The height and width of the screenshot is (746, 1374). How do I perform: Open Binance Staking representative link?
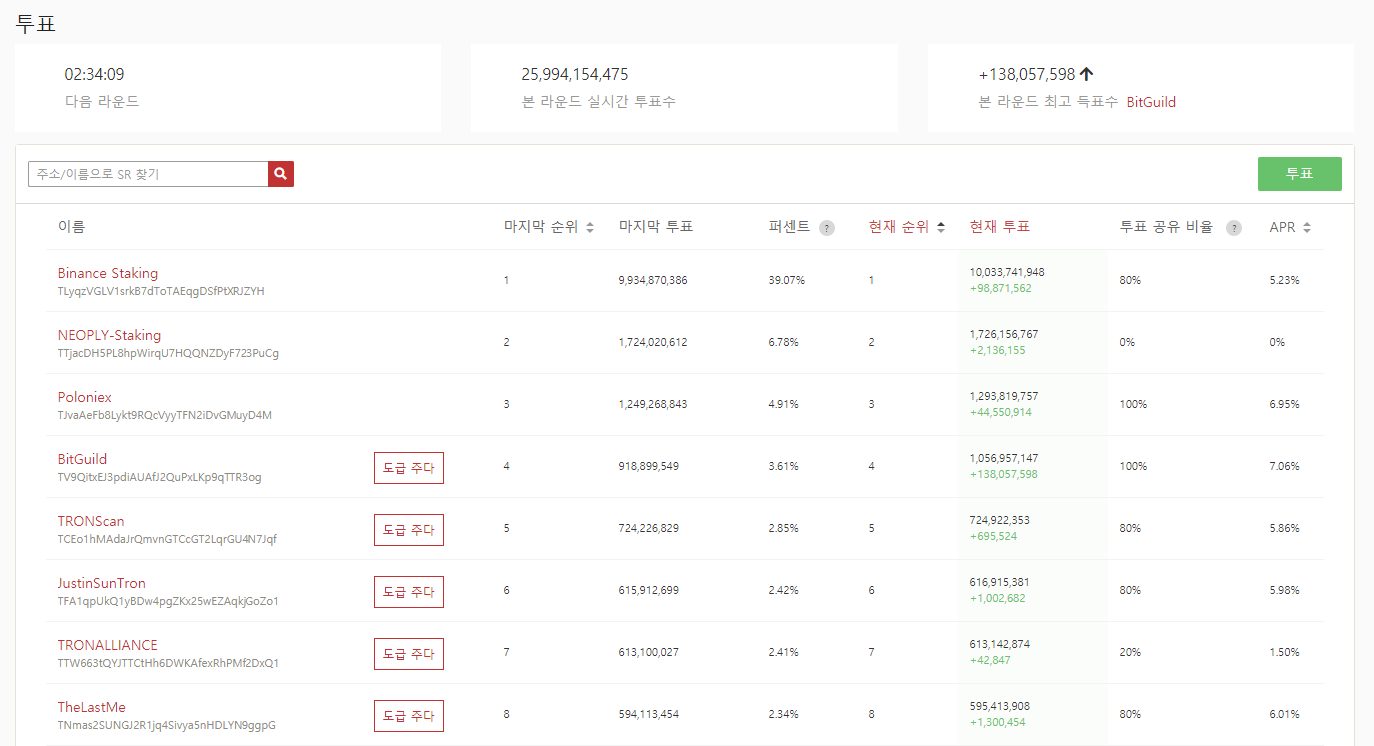click(108, 273)
